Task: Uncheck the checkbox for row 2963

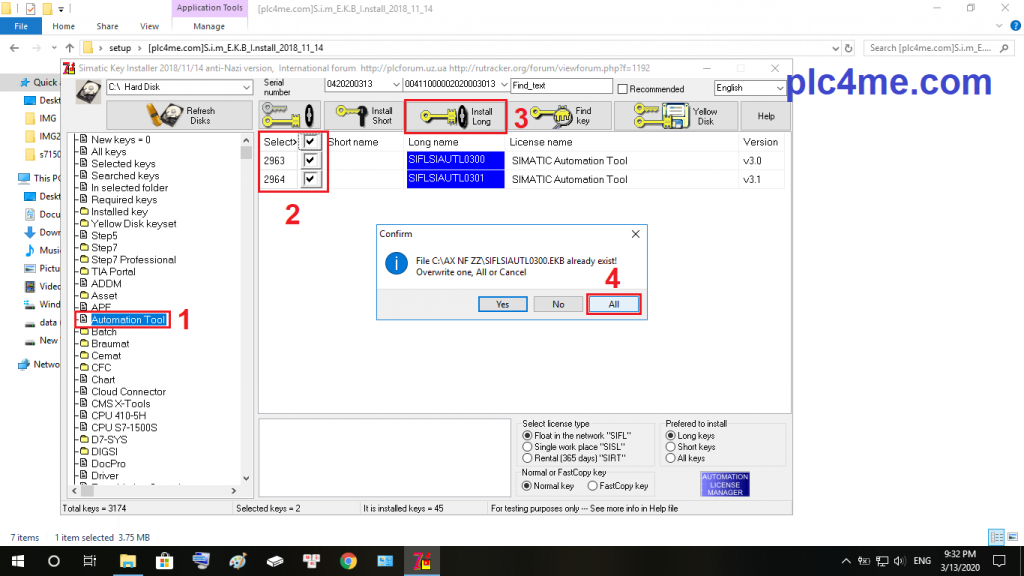Action: (312, 160)
